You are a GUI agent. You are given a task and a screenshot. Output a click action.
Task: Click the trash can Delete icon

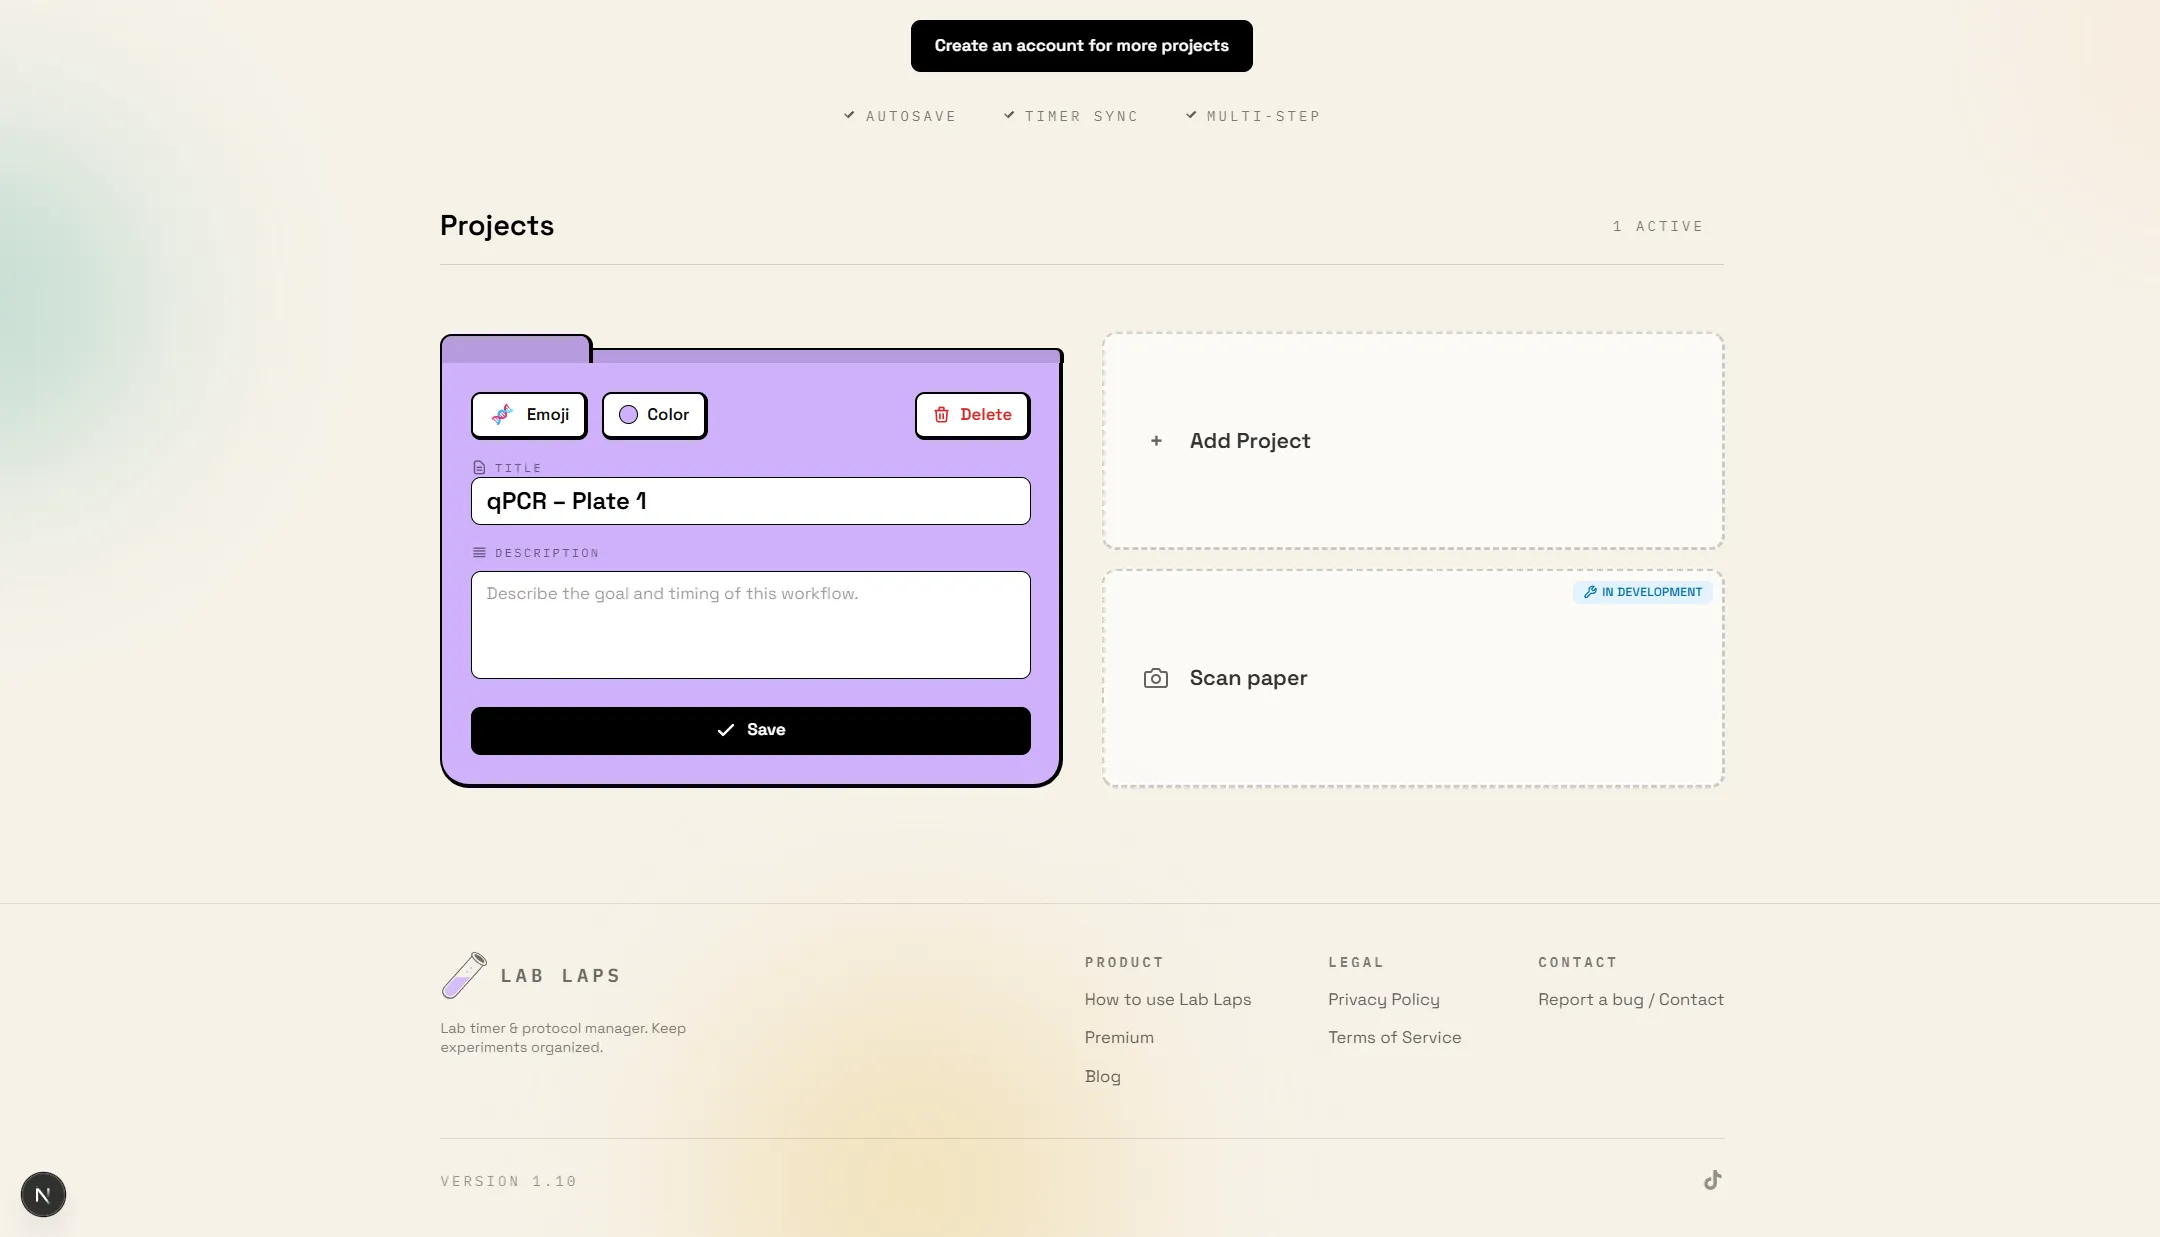click(x=941, y=415)
